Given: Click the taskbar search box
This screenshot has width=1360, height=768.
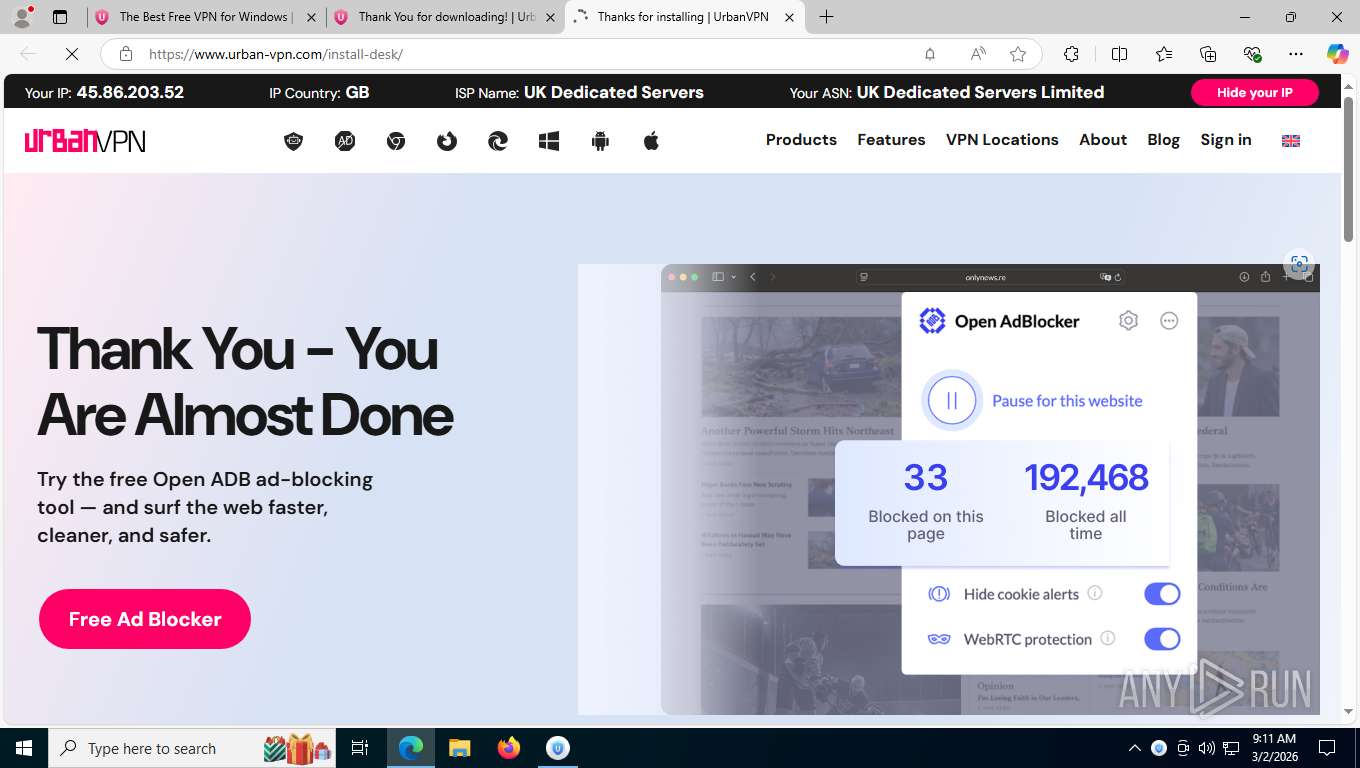Looking at the screenshot, I should click(x=194, y=748).
